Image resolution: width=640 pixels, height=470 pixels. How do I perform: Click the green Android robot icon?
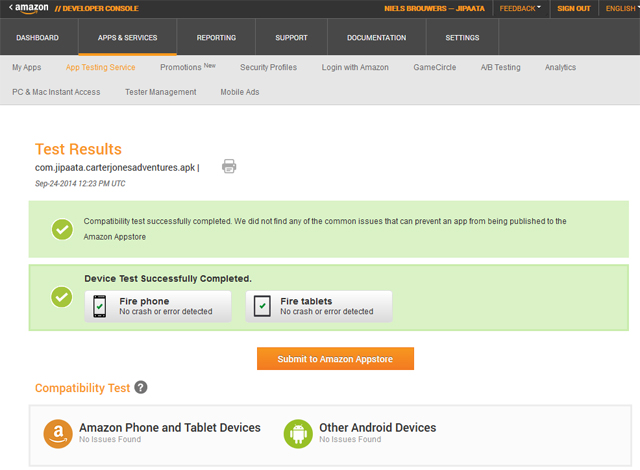pyautogui.click(x=298, y=434)
